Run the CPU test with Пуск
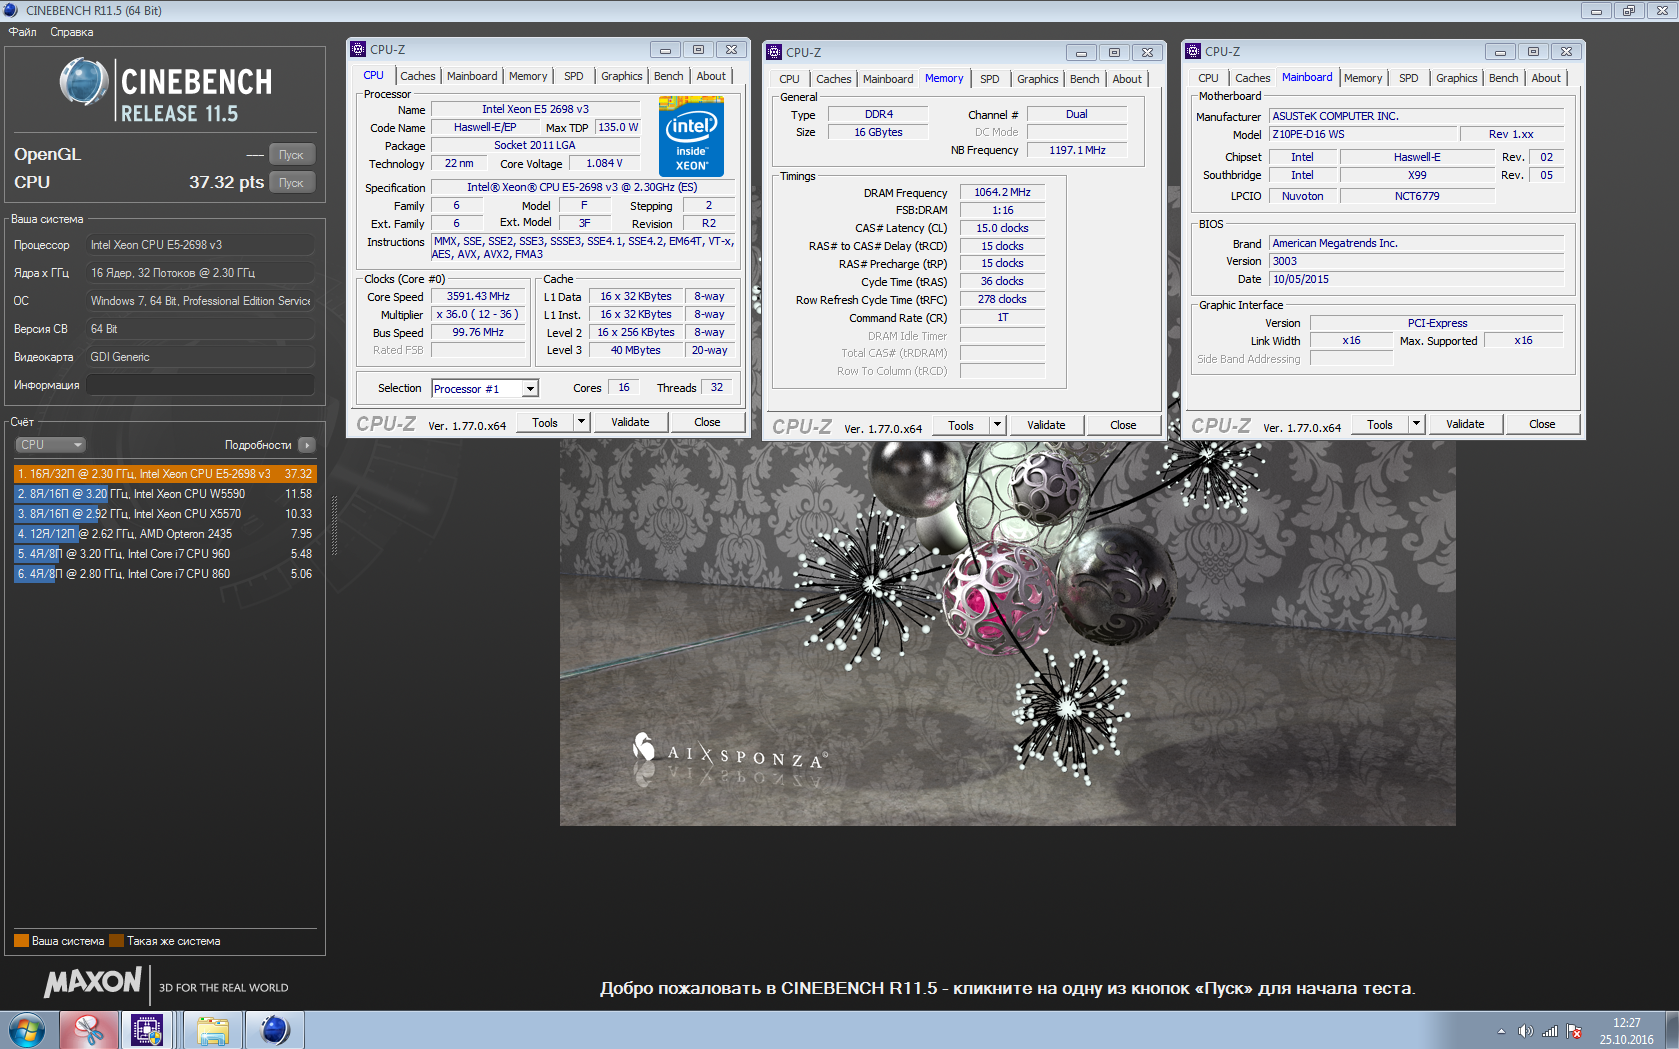This screenshot has width=1679, height=1049. point(292,183)
